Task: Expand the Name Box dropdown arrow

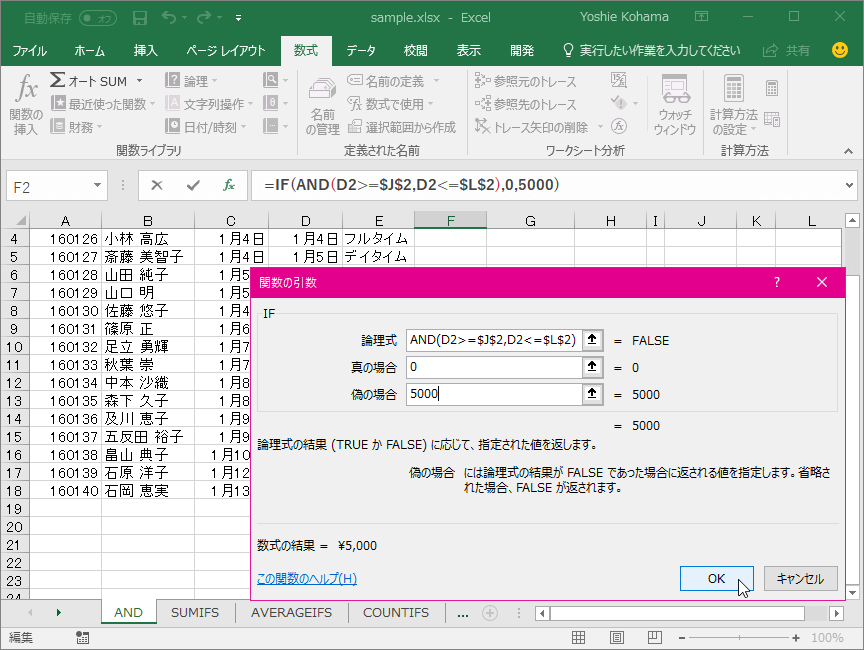Action: click(97, 185)
